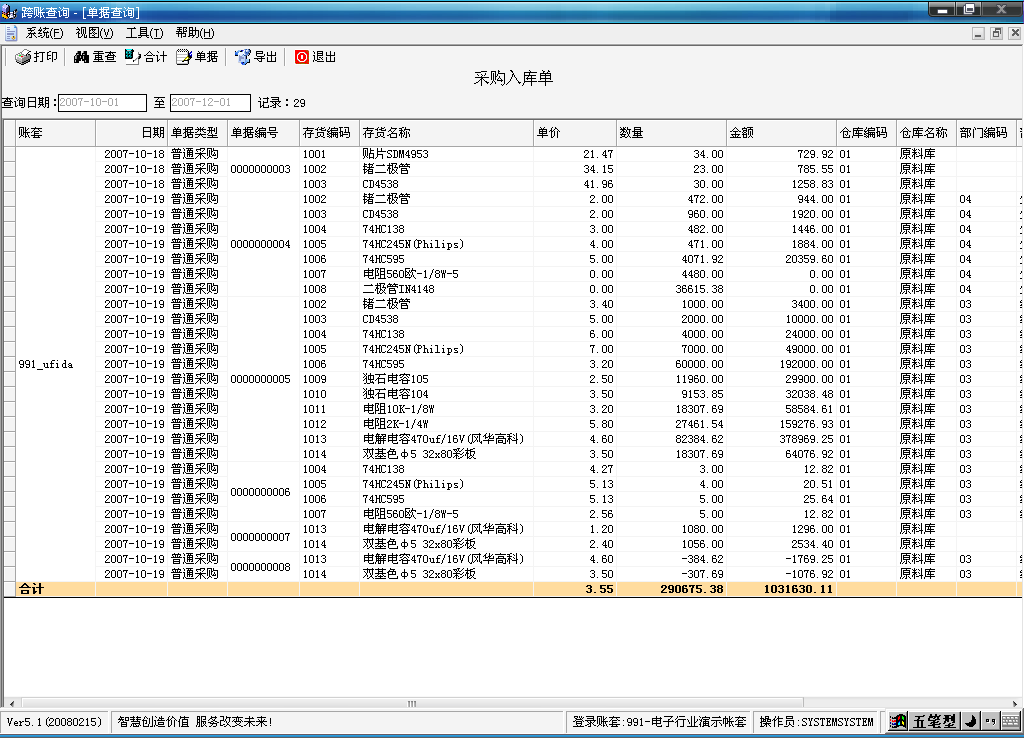Toggle the IME half-moon width icon
This screenshot has height=738, width=1024.
tap(970, 722)
